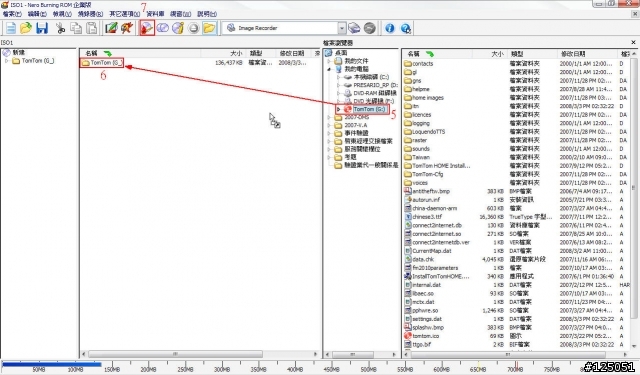Click the Copy toolbar icon
The image size is (640, 375).
tap(76, 28)
